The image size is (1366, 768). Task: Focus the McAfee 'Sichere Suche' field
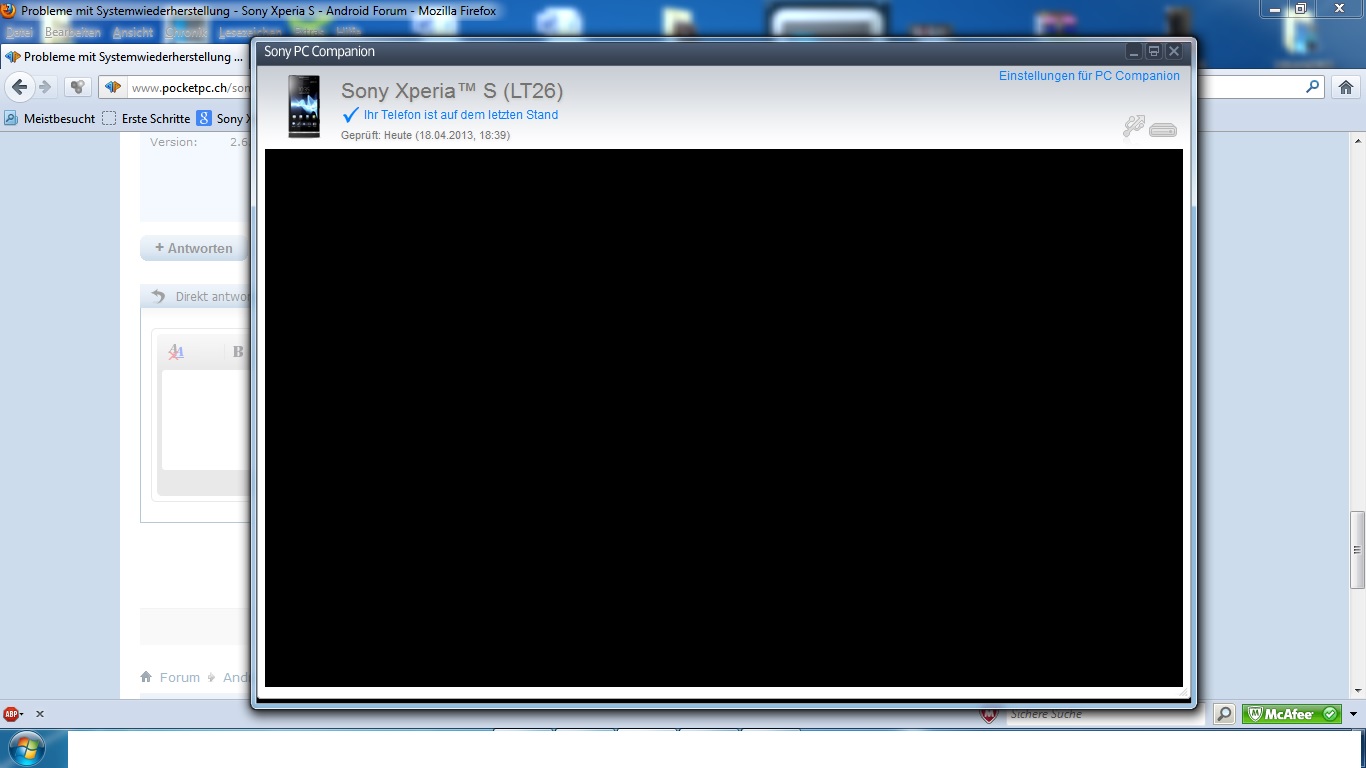1105,714
